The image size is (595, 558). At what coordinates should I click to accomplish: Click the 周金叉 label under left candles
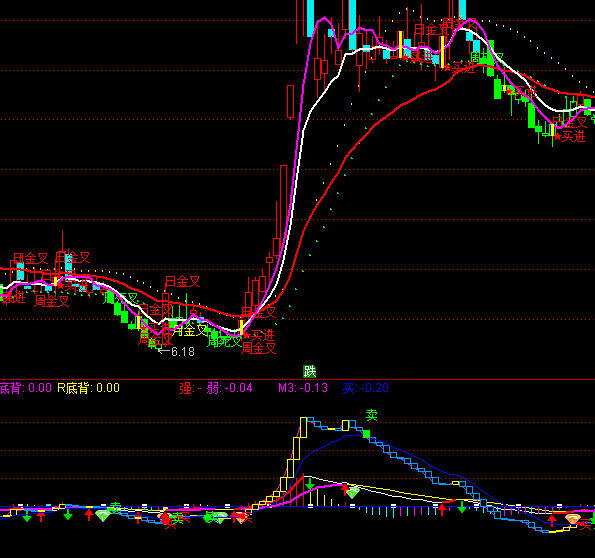52,301
